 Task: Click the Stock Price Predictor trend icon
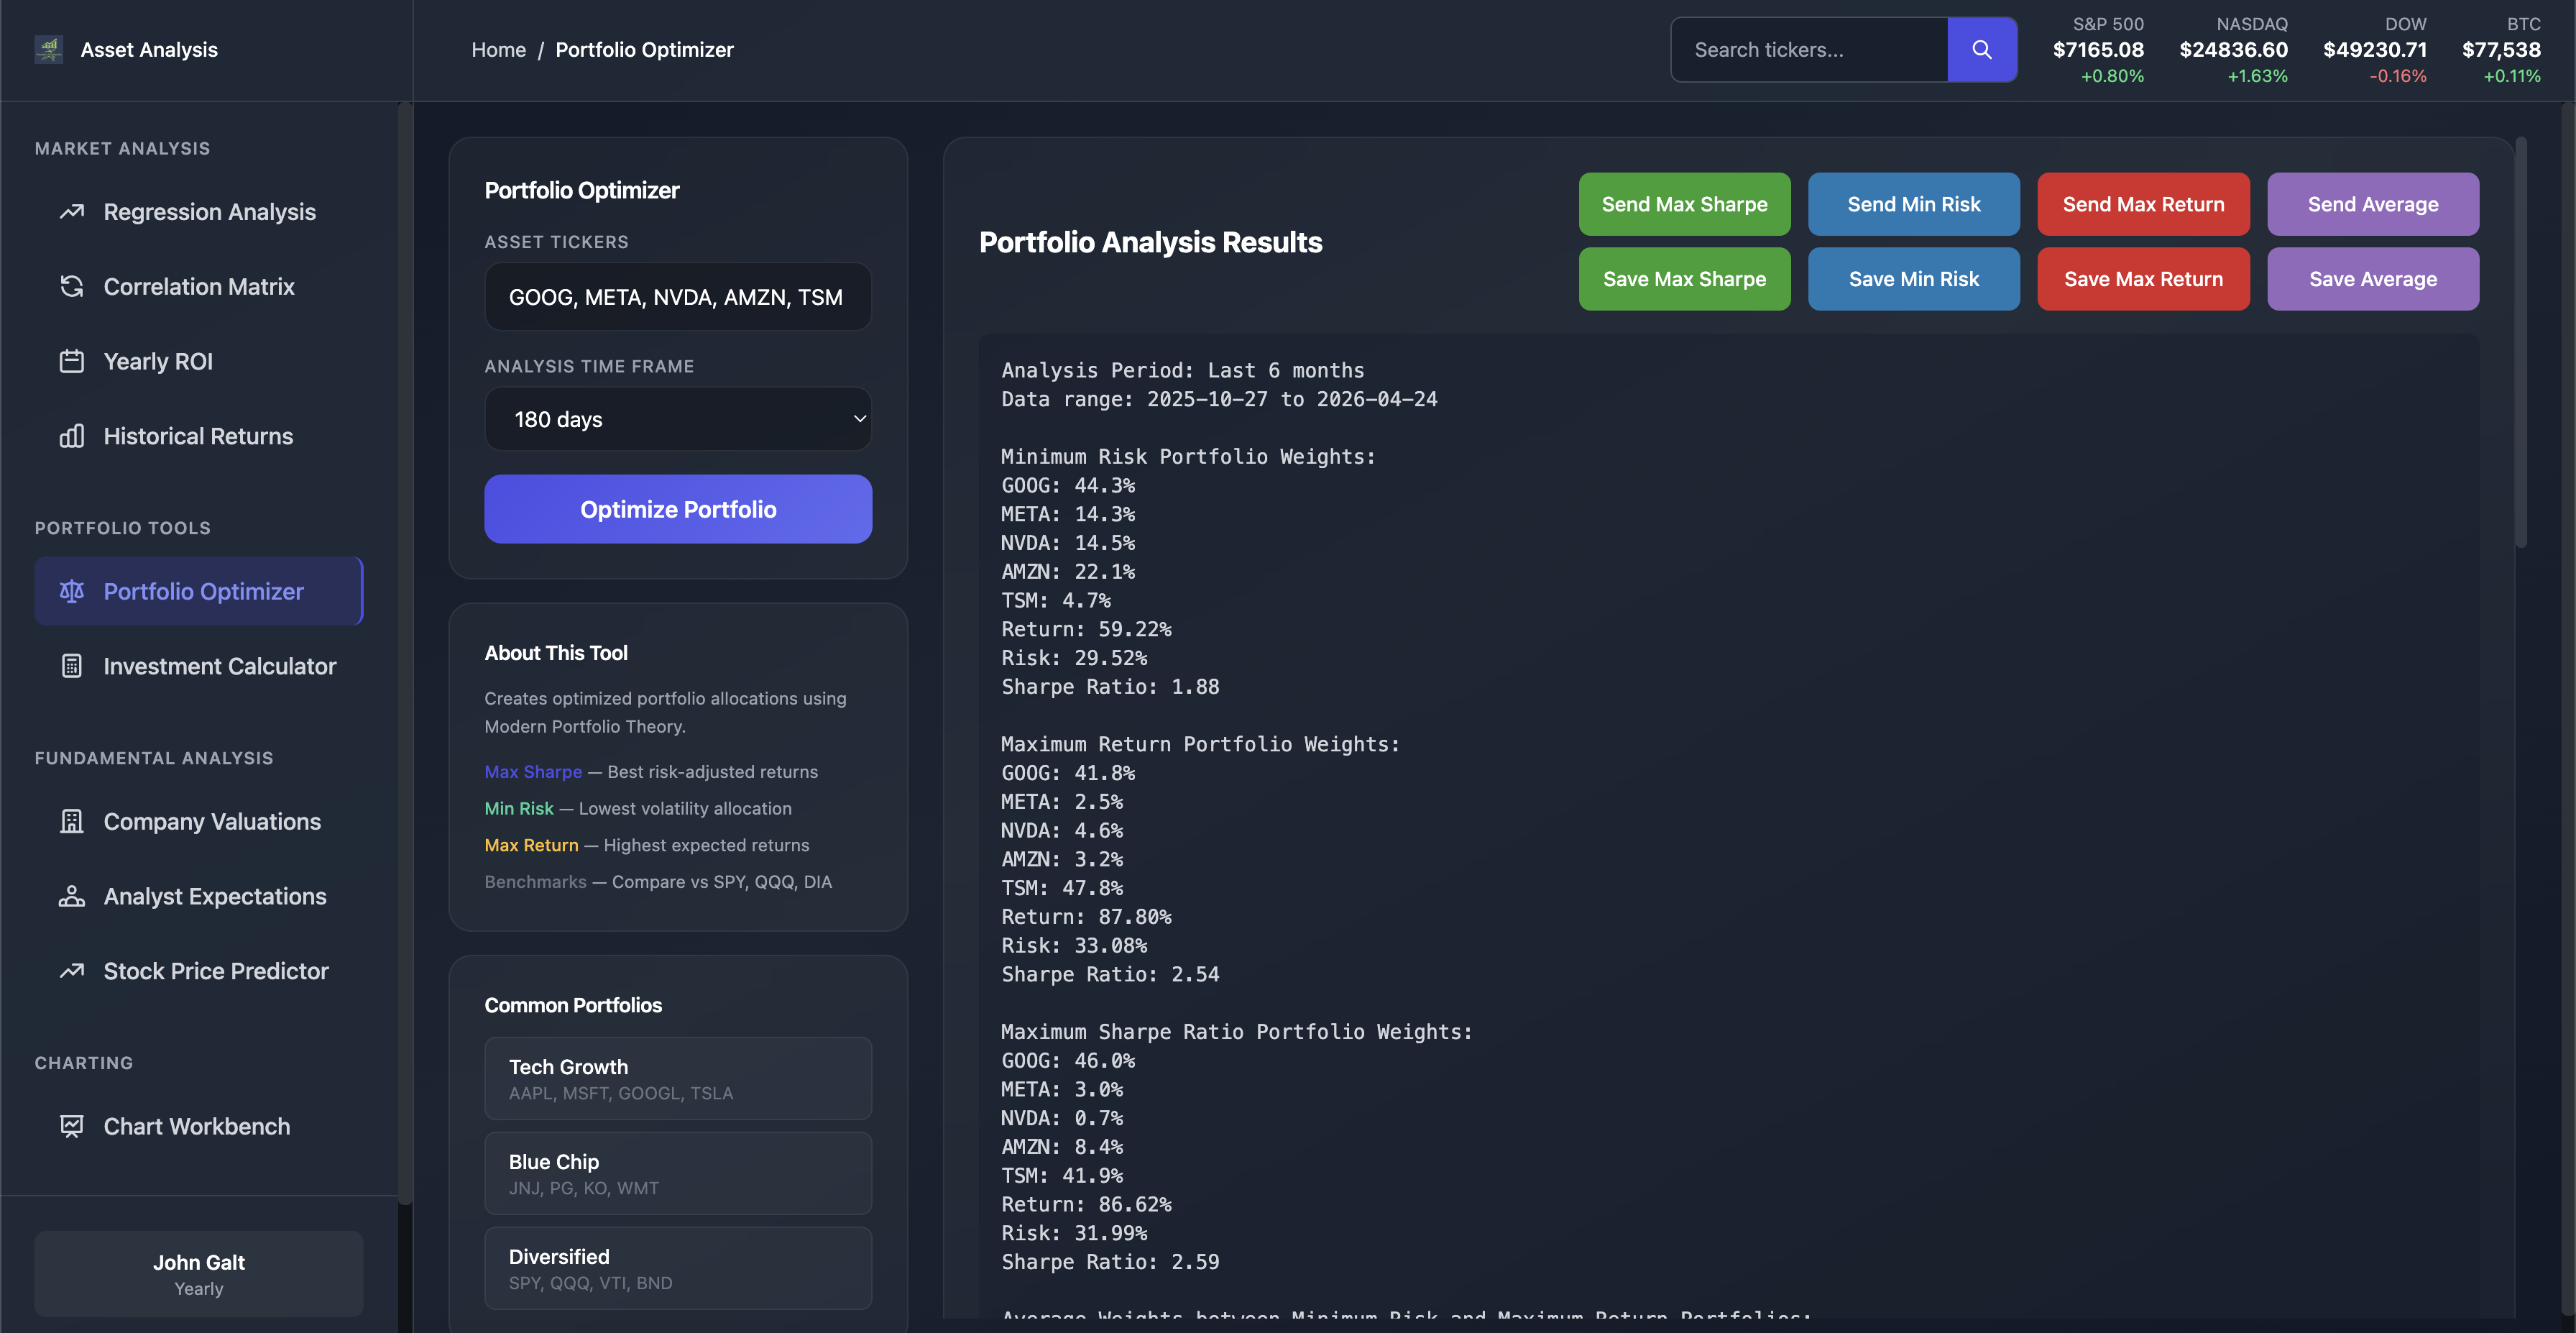pyautogui.click(x=71, y=971)
